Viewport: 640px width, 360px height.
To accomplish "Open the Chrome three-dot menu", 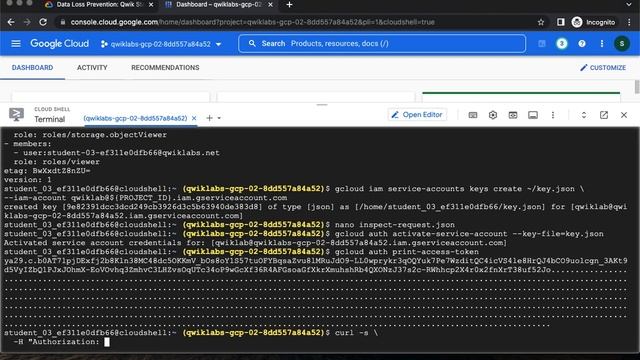I will pos(629,22).
